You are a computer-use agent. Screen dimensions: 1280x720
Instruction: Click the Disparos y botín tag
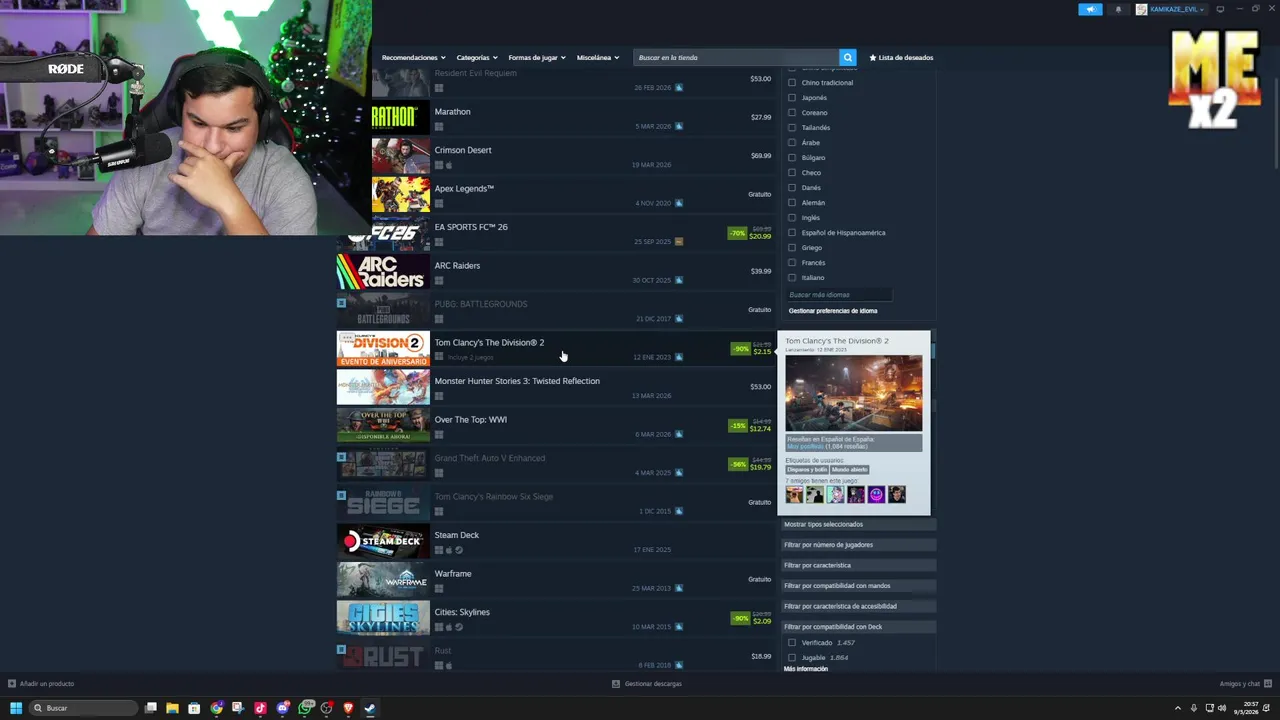click(x=806, y=470)
